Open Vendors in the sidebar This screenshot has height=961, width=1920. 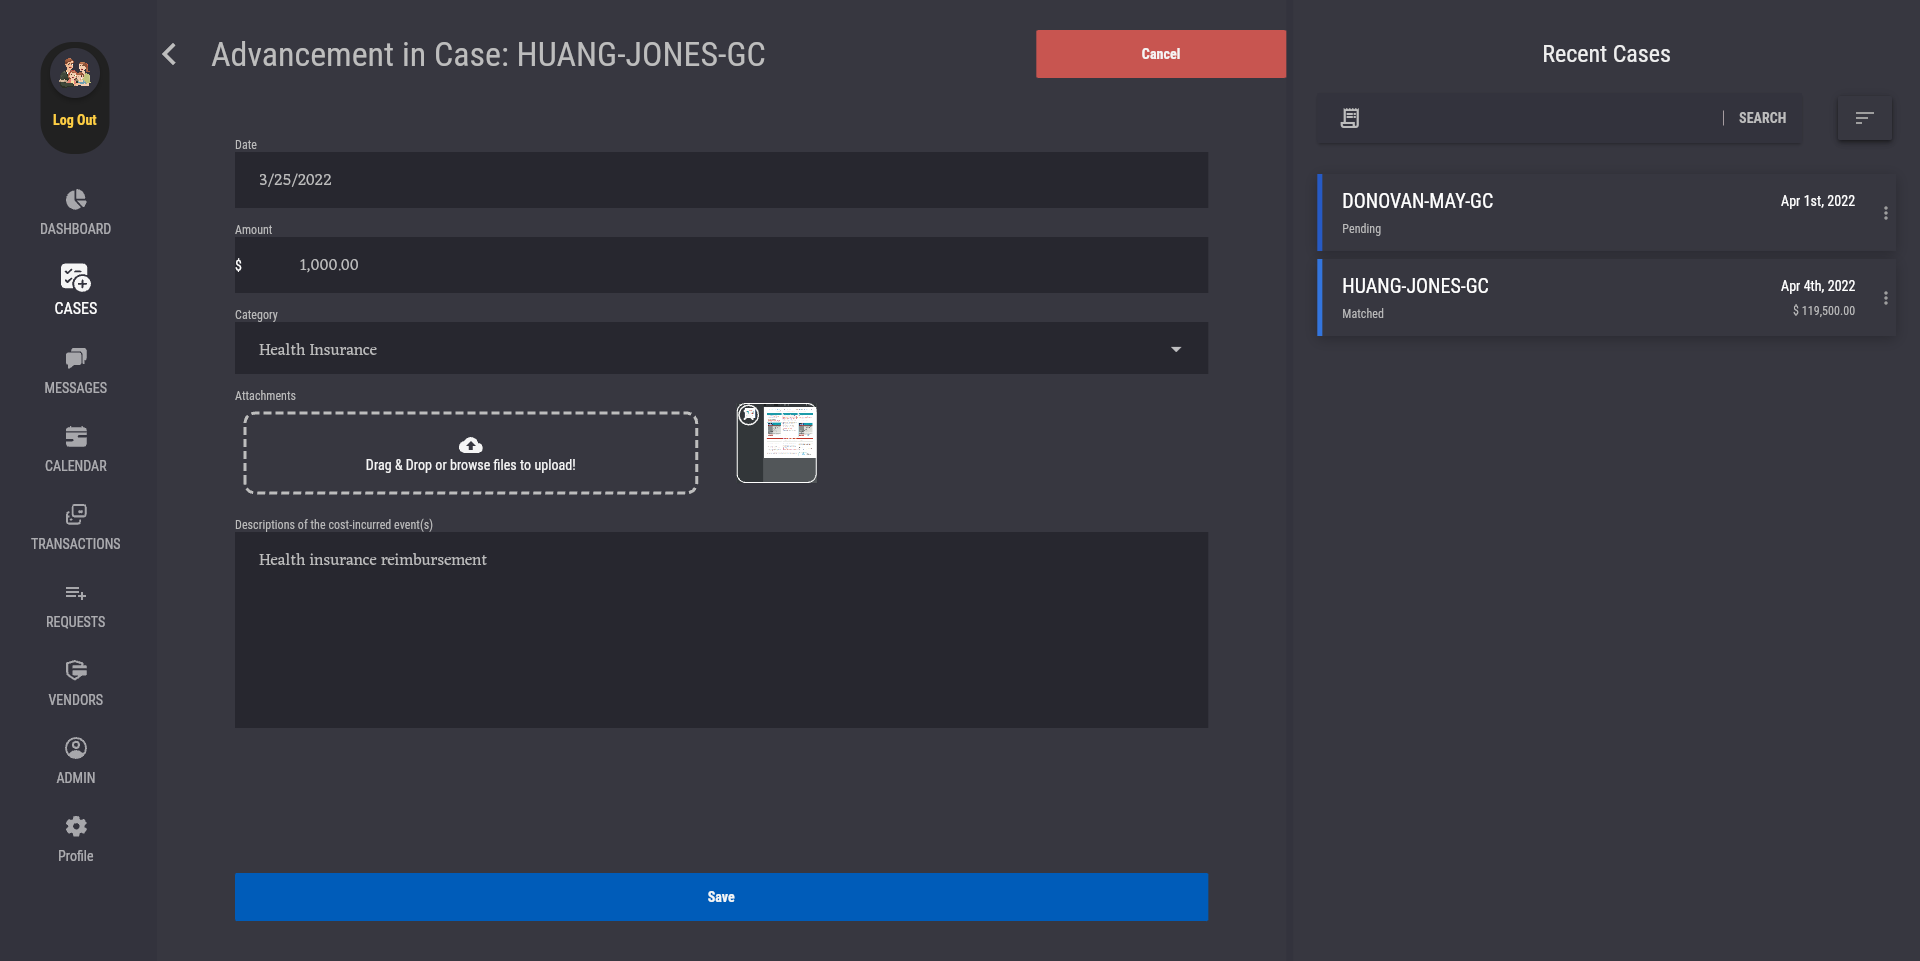(x=76, y=671)
